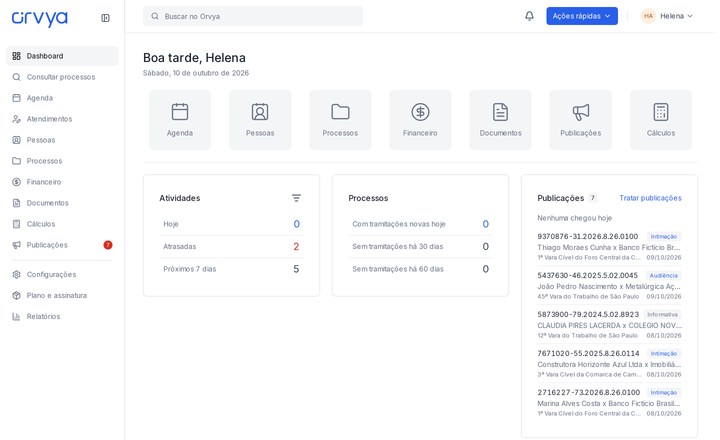Screen dimensions: 720x440
Task: Click the HA user avatar
Action: click(648, 16)
